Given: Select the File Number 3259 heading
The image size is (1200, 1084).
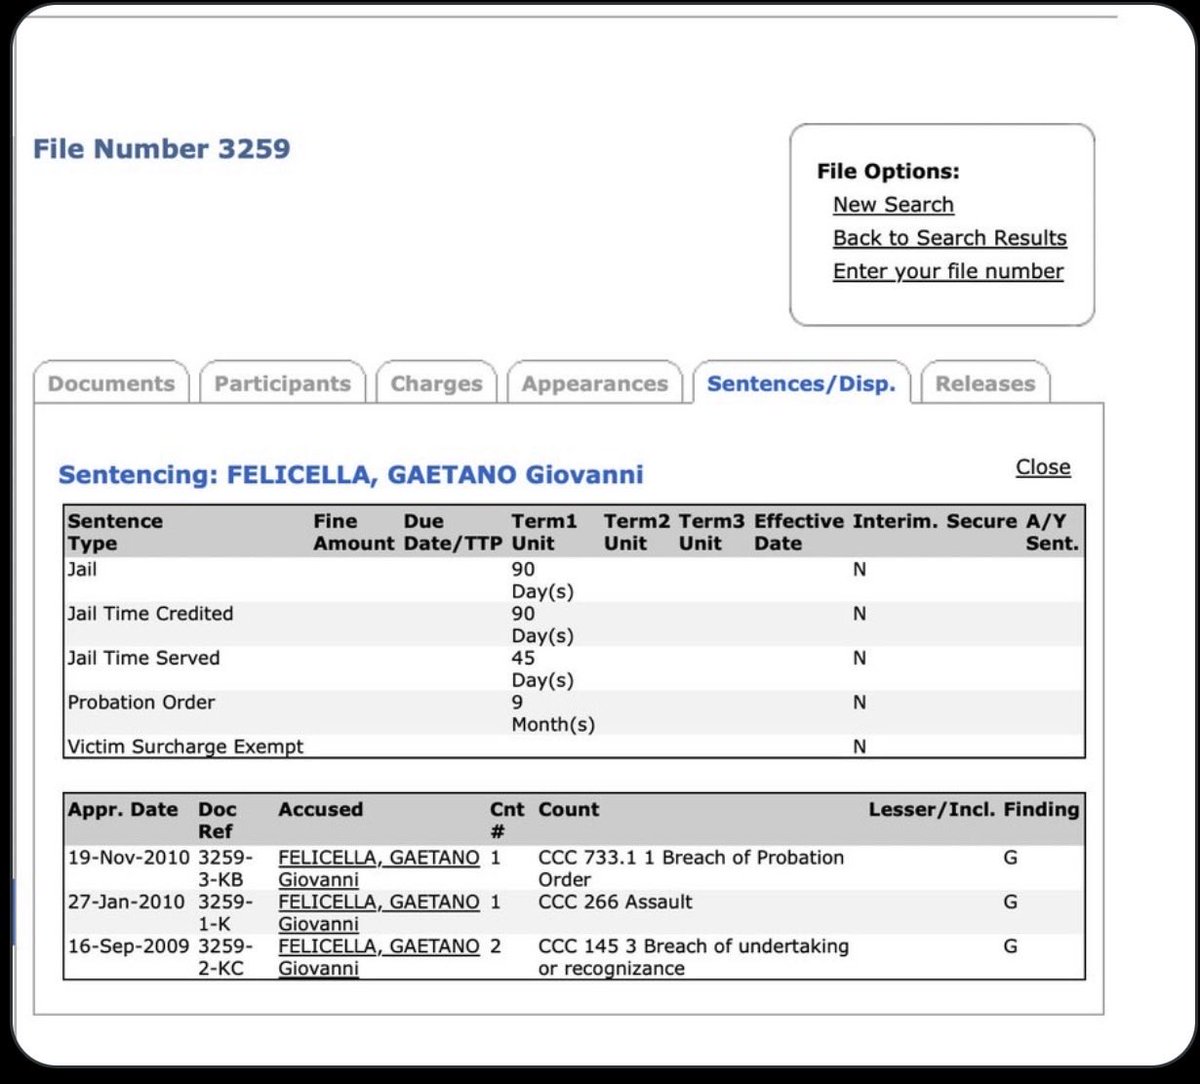Looking at the screenshot, I should (161, 149).
